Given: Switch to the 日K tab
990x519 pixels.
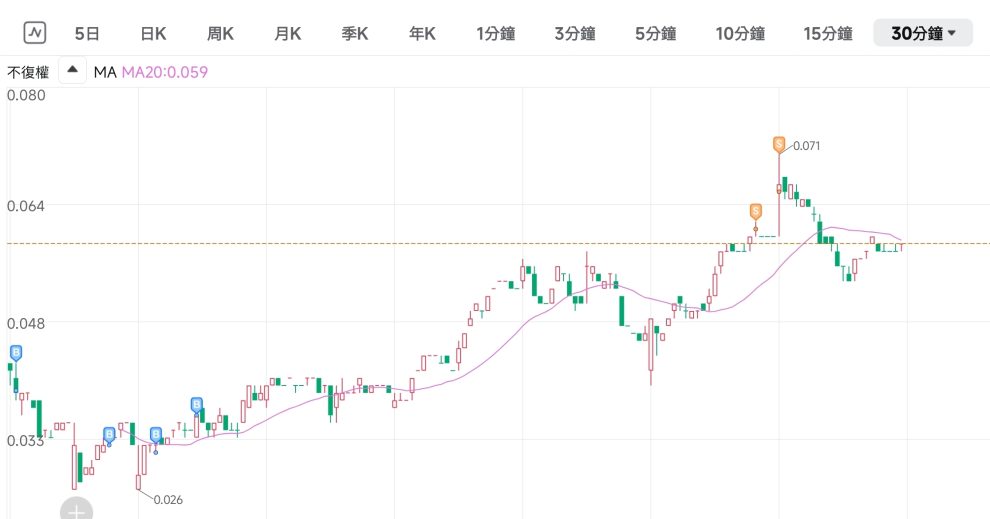Looking at the screenshot, I should click(x=153, y=33).
